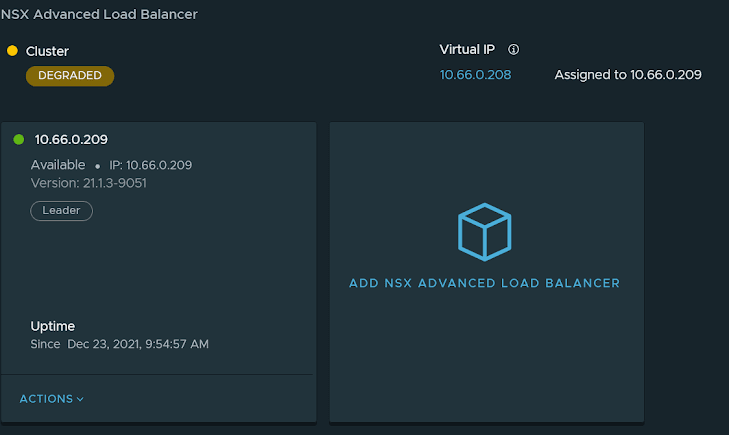The image size is (729, 435).
Task: Select the 10.66.0.209 node title
Action: (71, 139)
